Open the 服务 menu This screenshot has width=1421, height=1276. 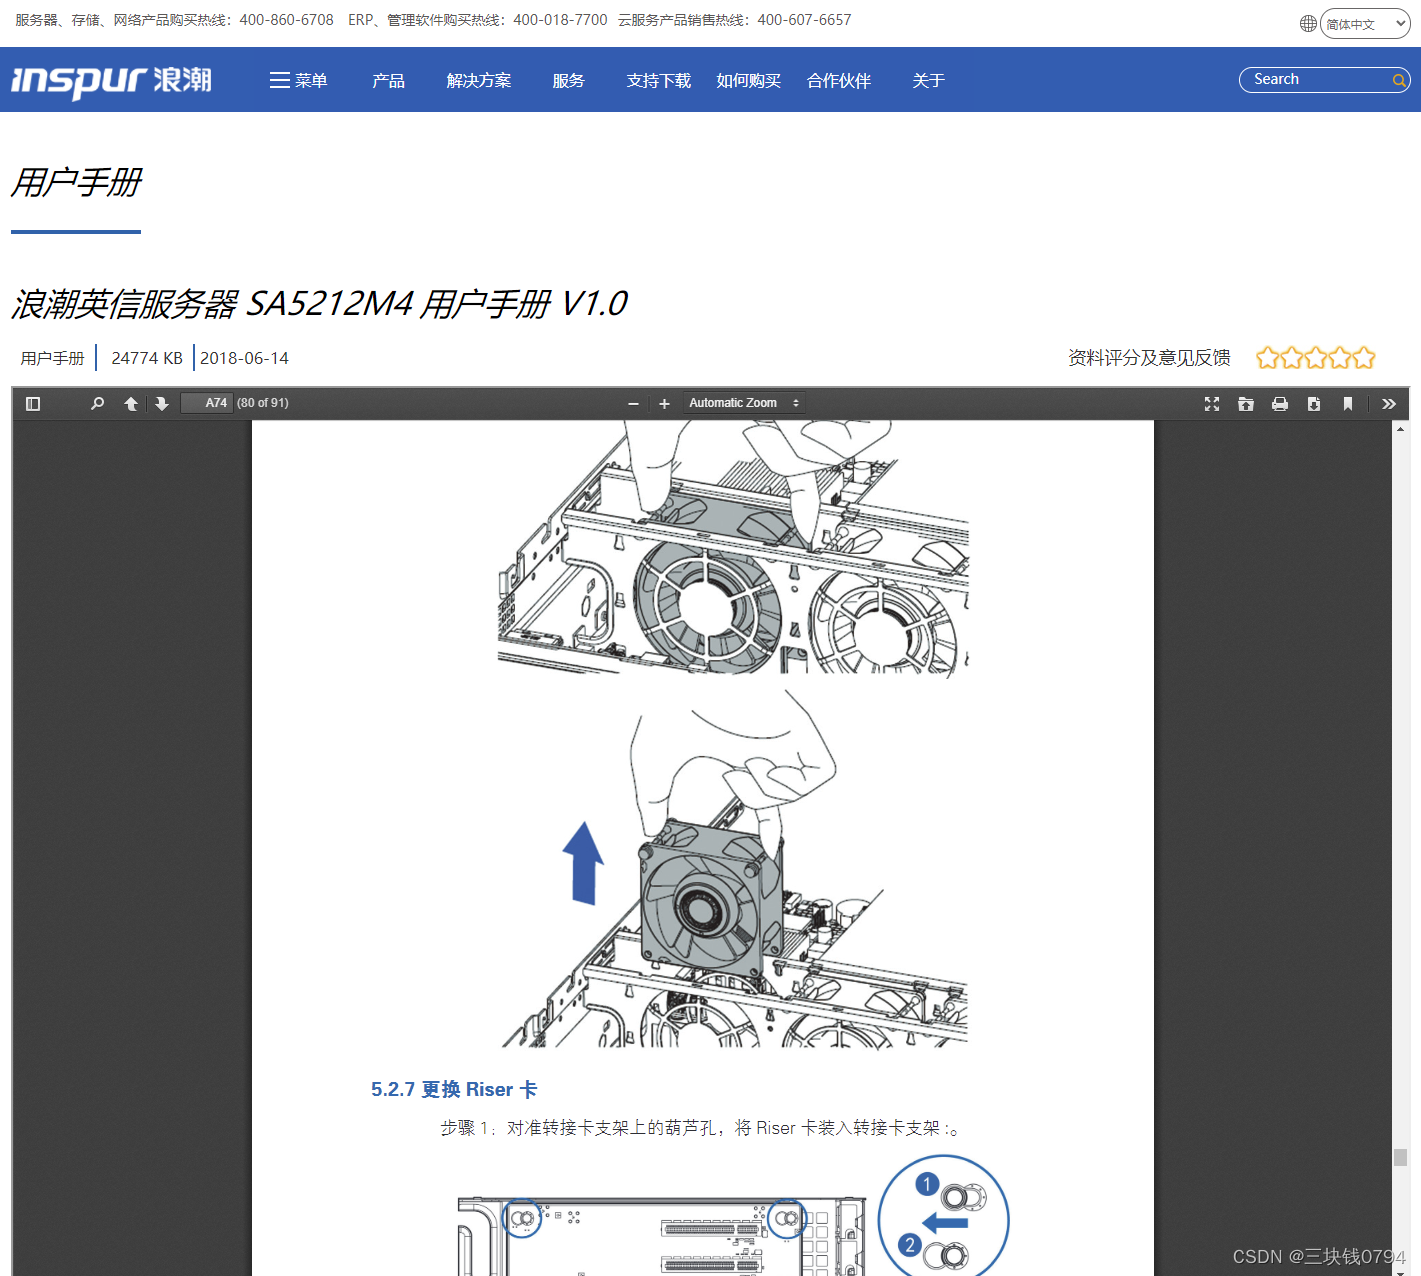(x=568, y=81)
